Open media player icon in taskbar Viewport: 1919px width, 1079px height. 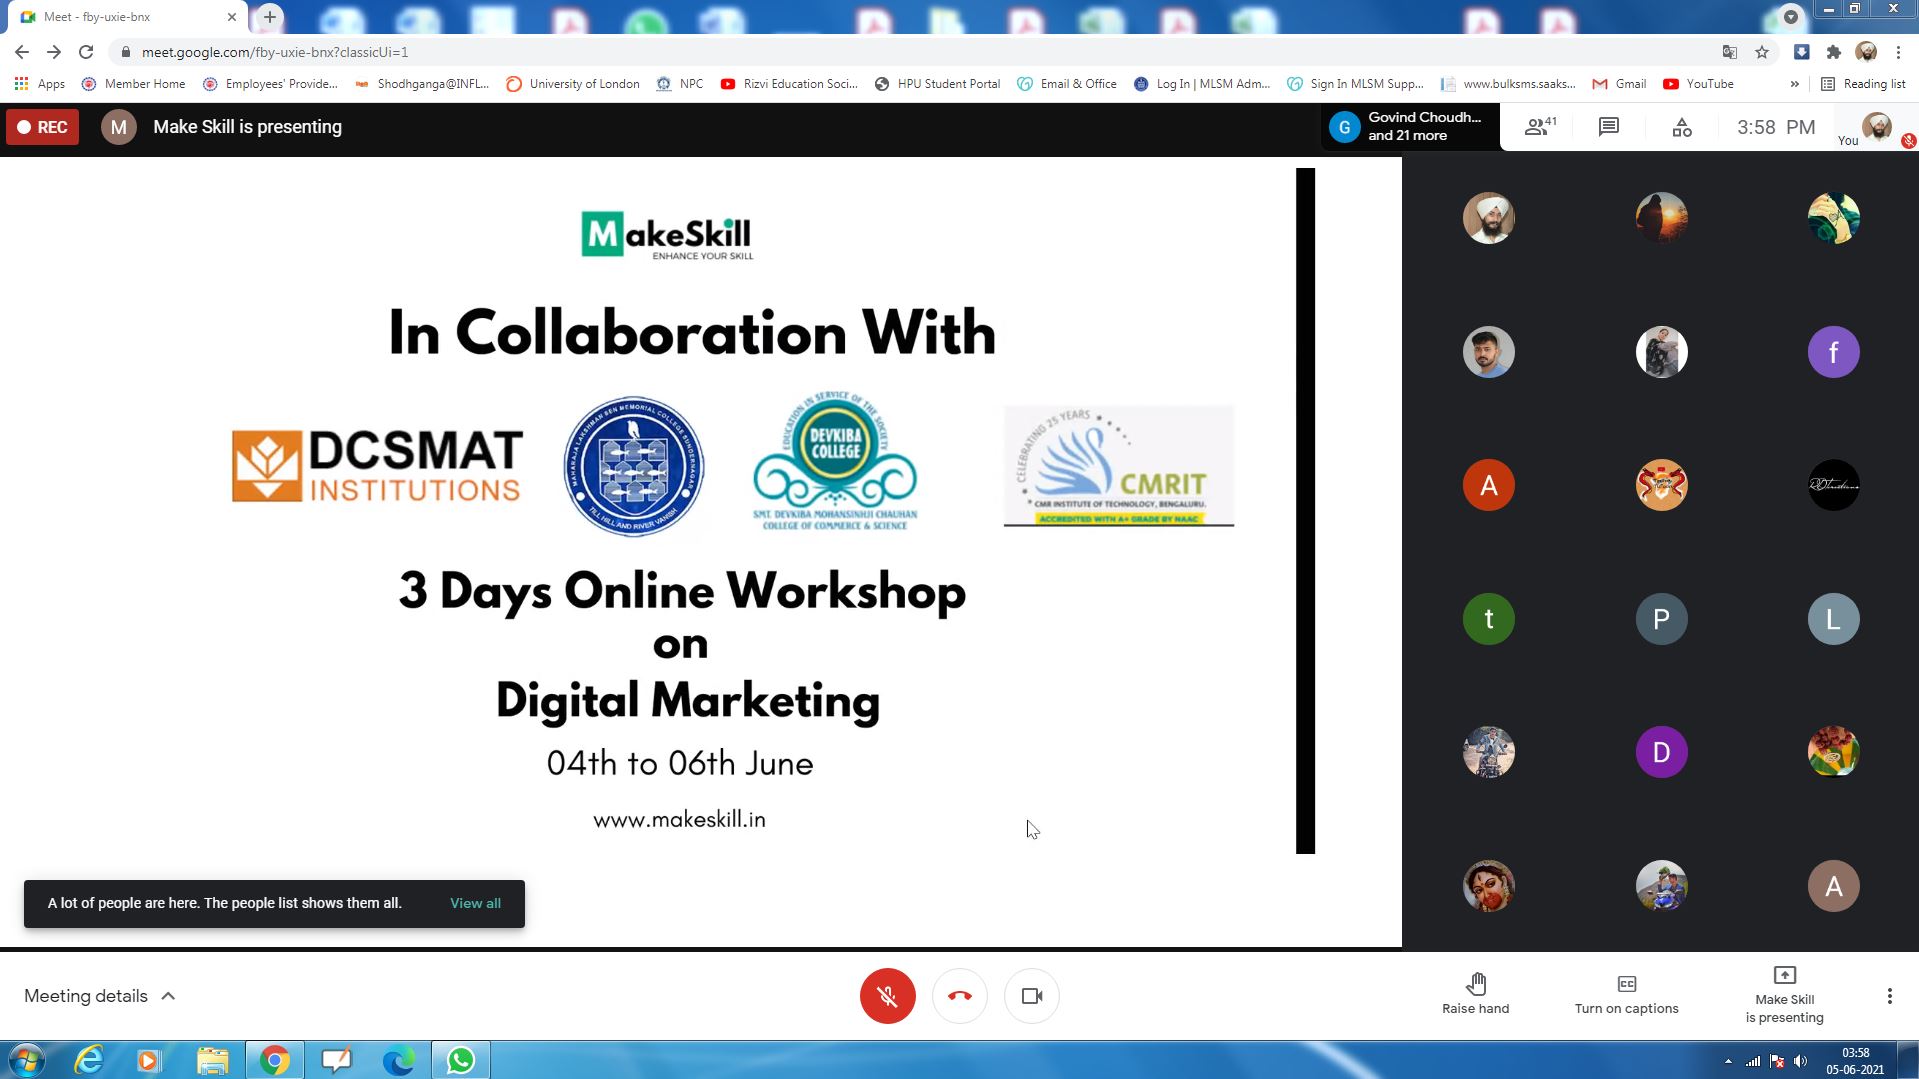[x=149, y=1060]
